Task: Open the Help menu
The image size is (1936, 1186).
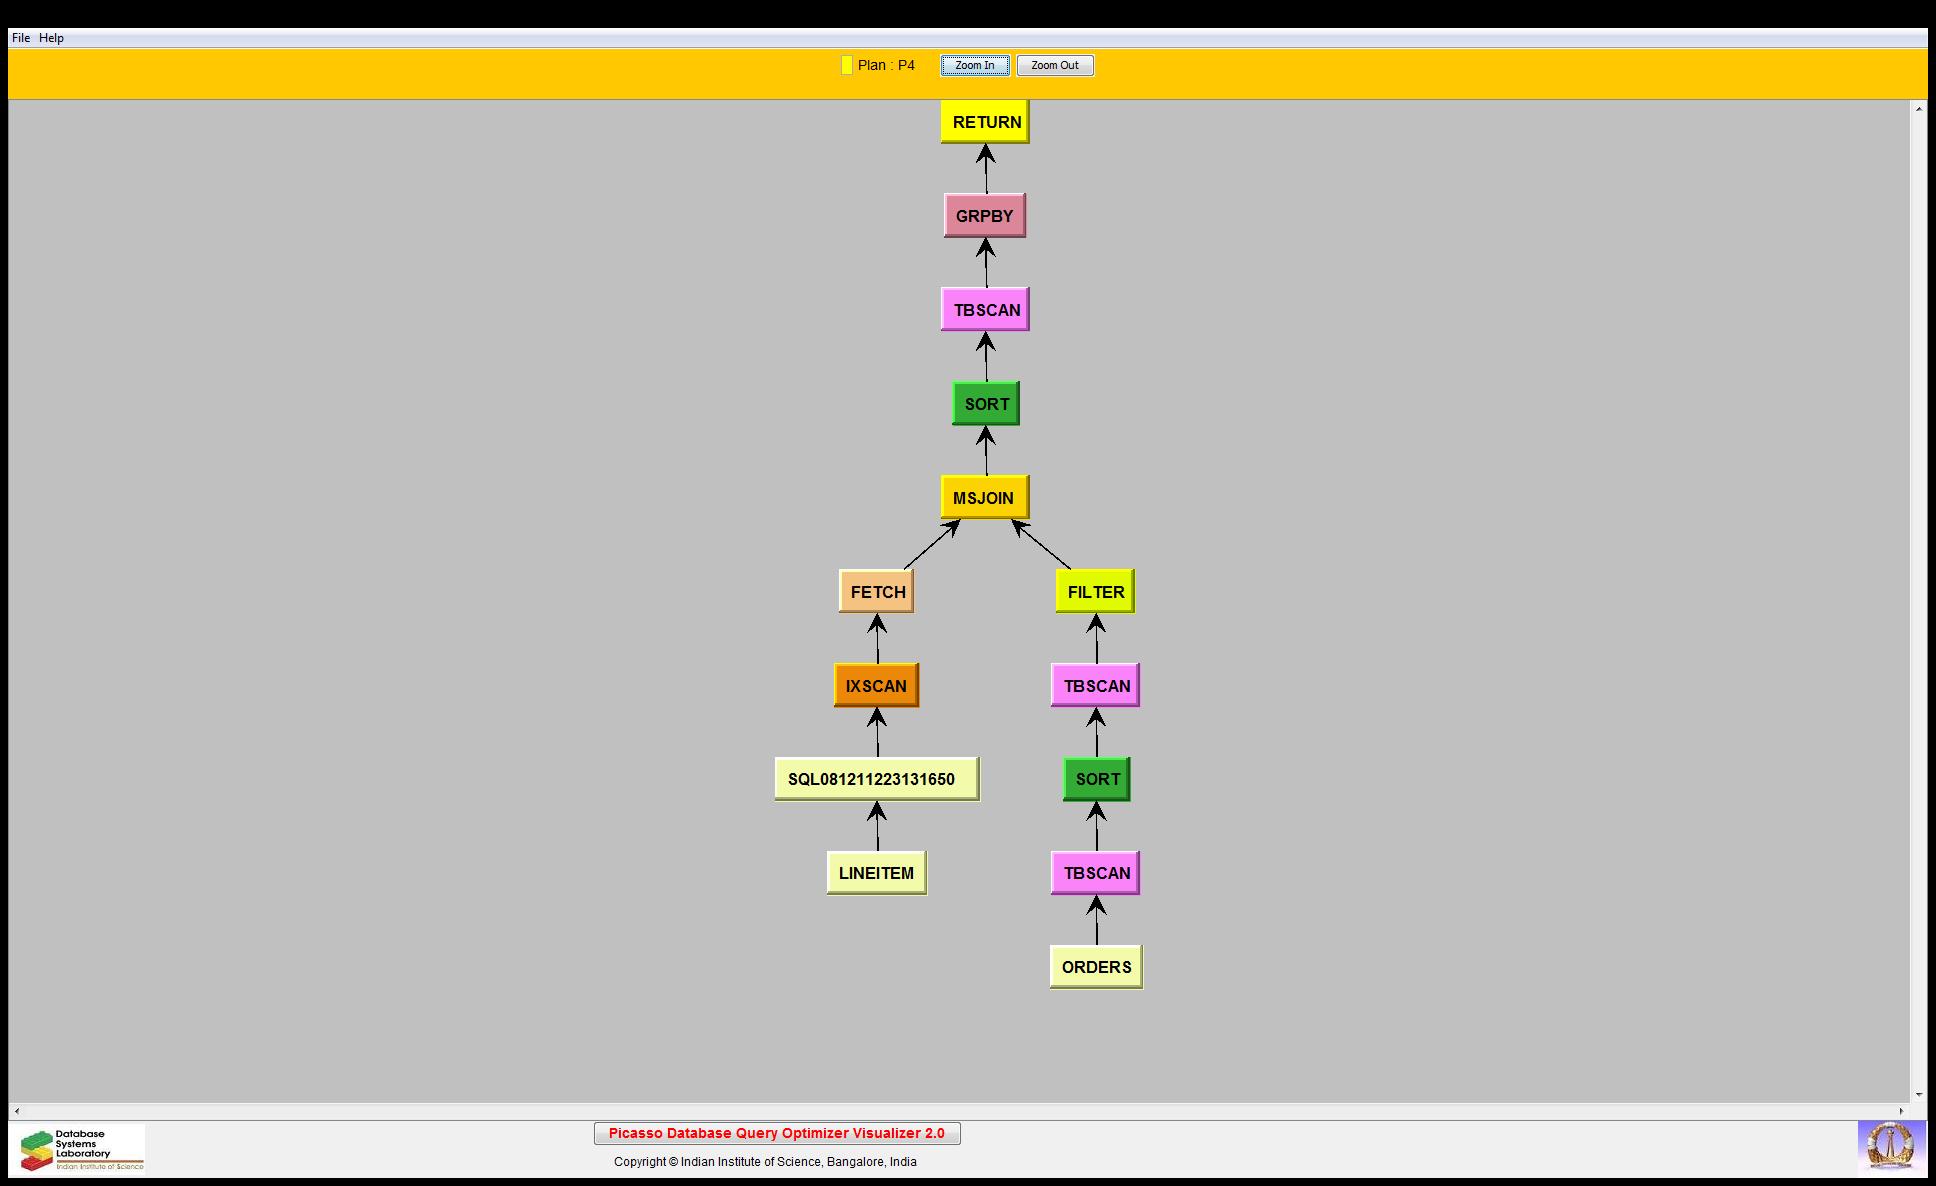Action: click(x=51, y=38)
